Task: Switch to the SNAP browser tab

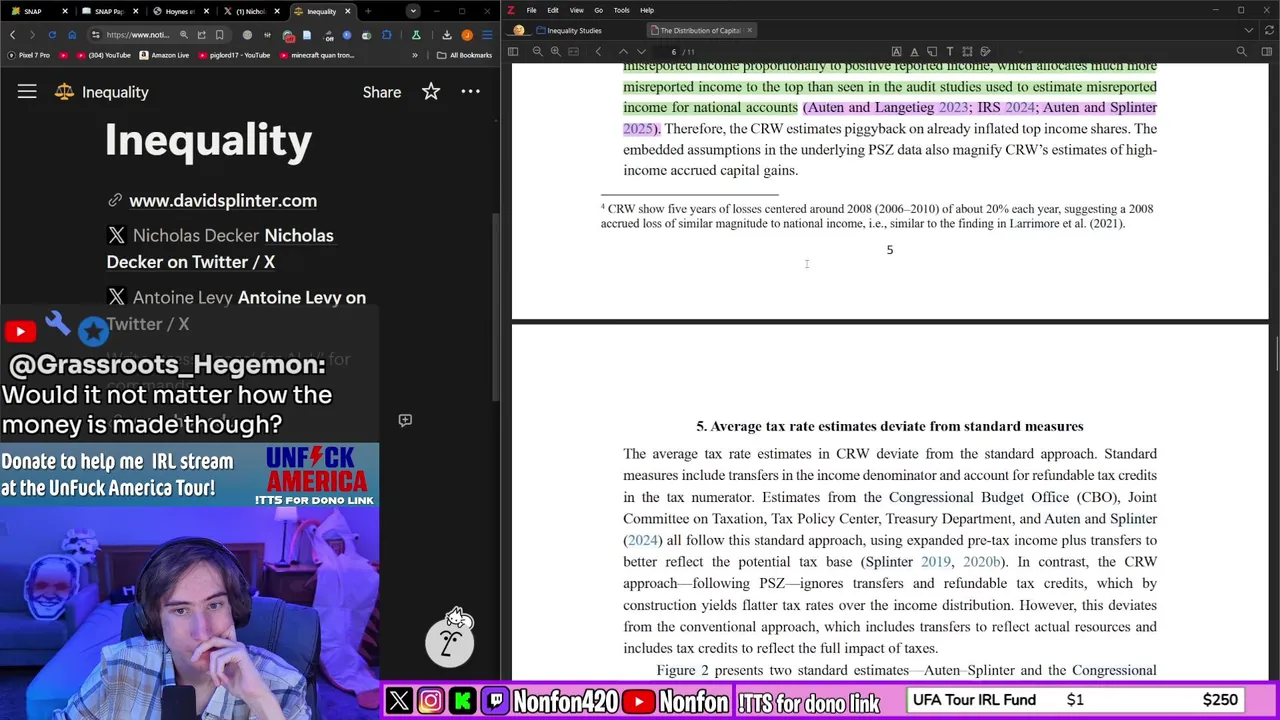Action: [40, 11]
